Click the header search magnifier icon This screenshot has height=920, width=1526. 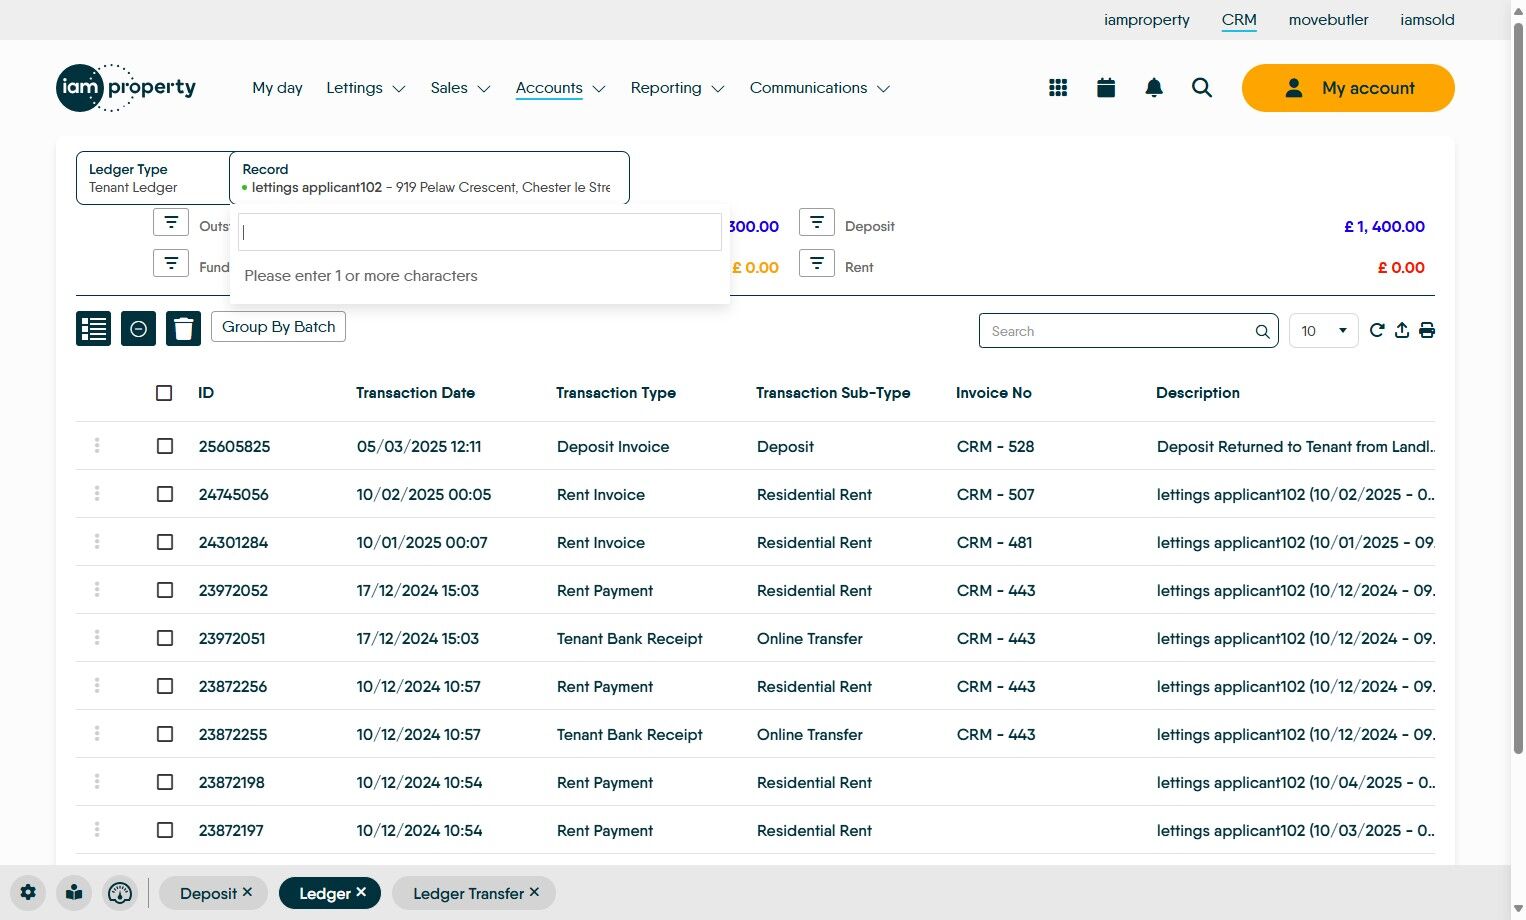click(x=1202, y=88)
